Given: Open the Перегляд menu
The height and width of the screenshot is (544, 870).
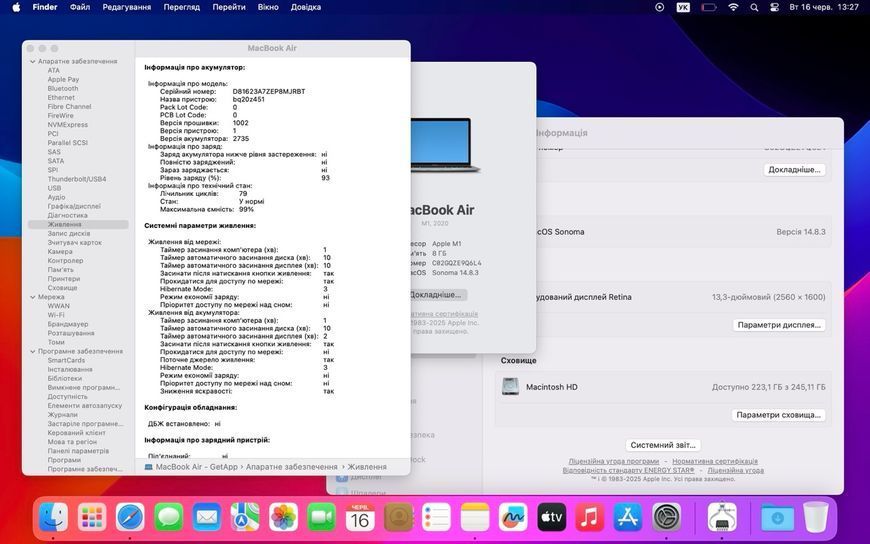Looking at the screenshot, I should (x=181, y=7).
